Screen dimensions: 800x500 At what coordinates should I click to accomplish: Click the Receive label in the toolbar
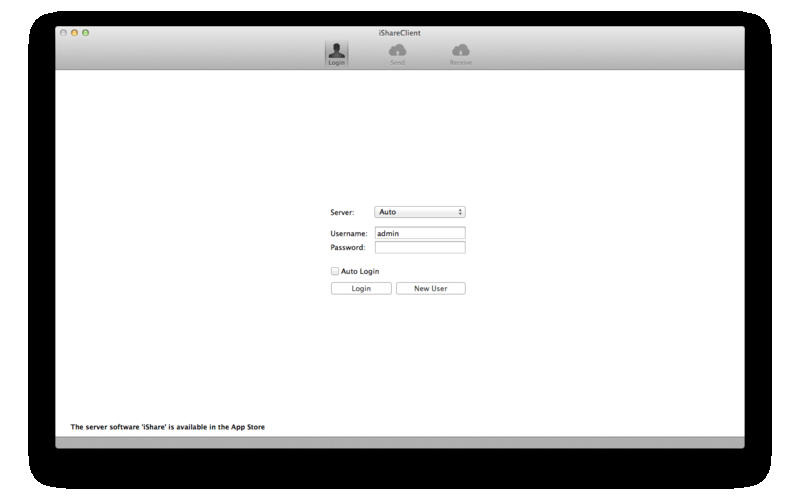460,63
